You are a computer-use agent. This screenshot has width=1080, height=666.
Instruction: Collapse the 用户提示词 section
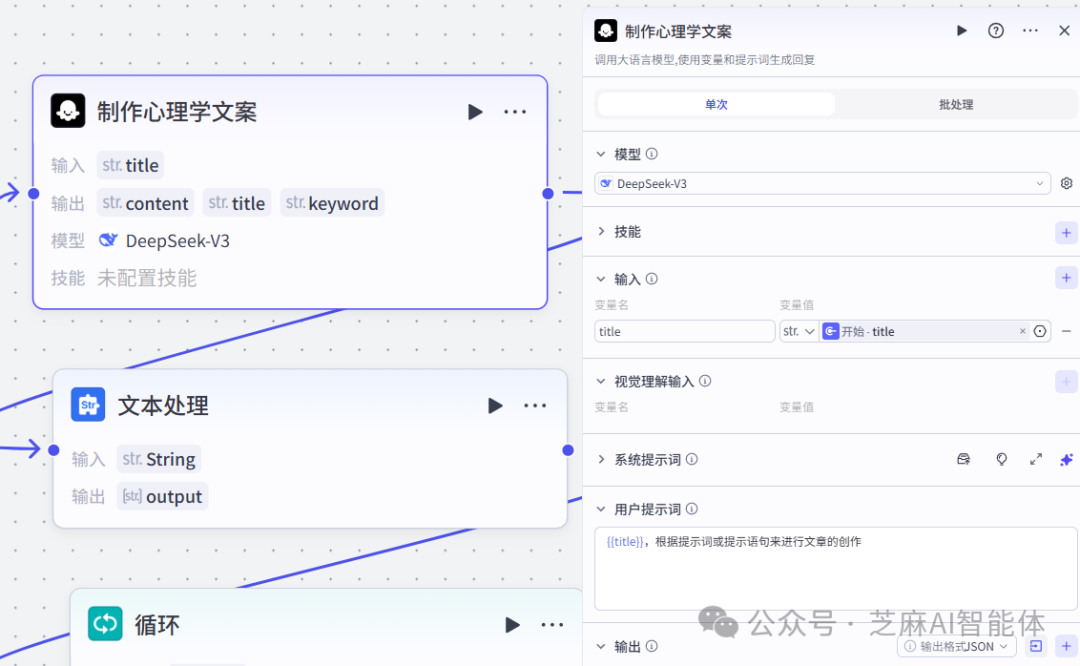tap(601, 509)
